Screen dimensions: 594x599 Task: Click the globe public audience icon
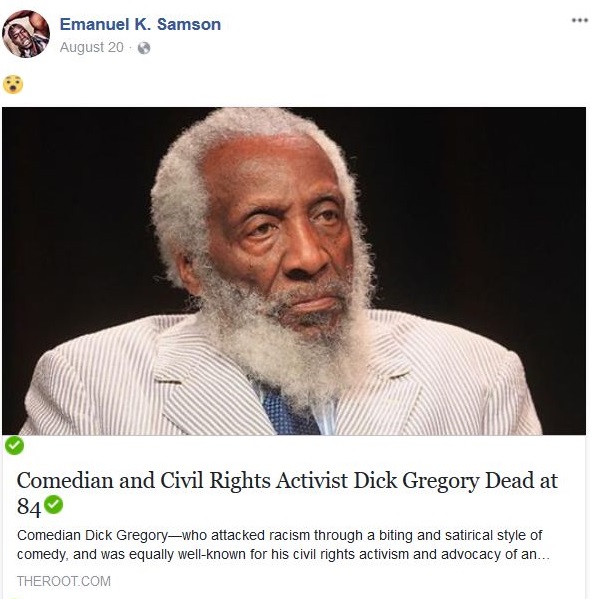pos(144,48)
